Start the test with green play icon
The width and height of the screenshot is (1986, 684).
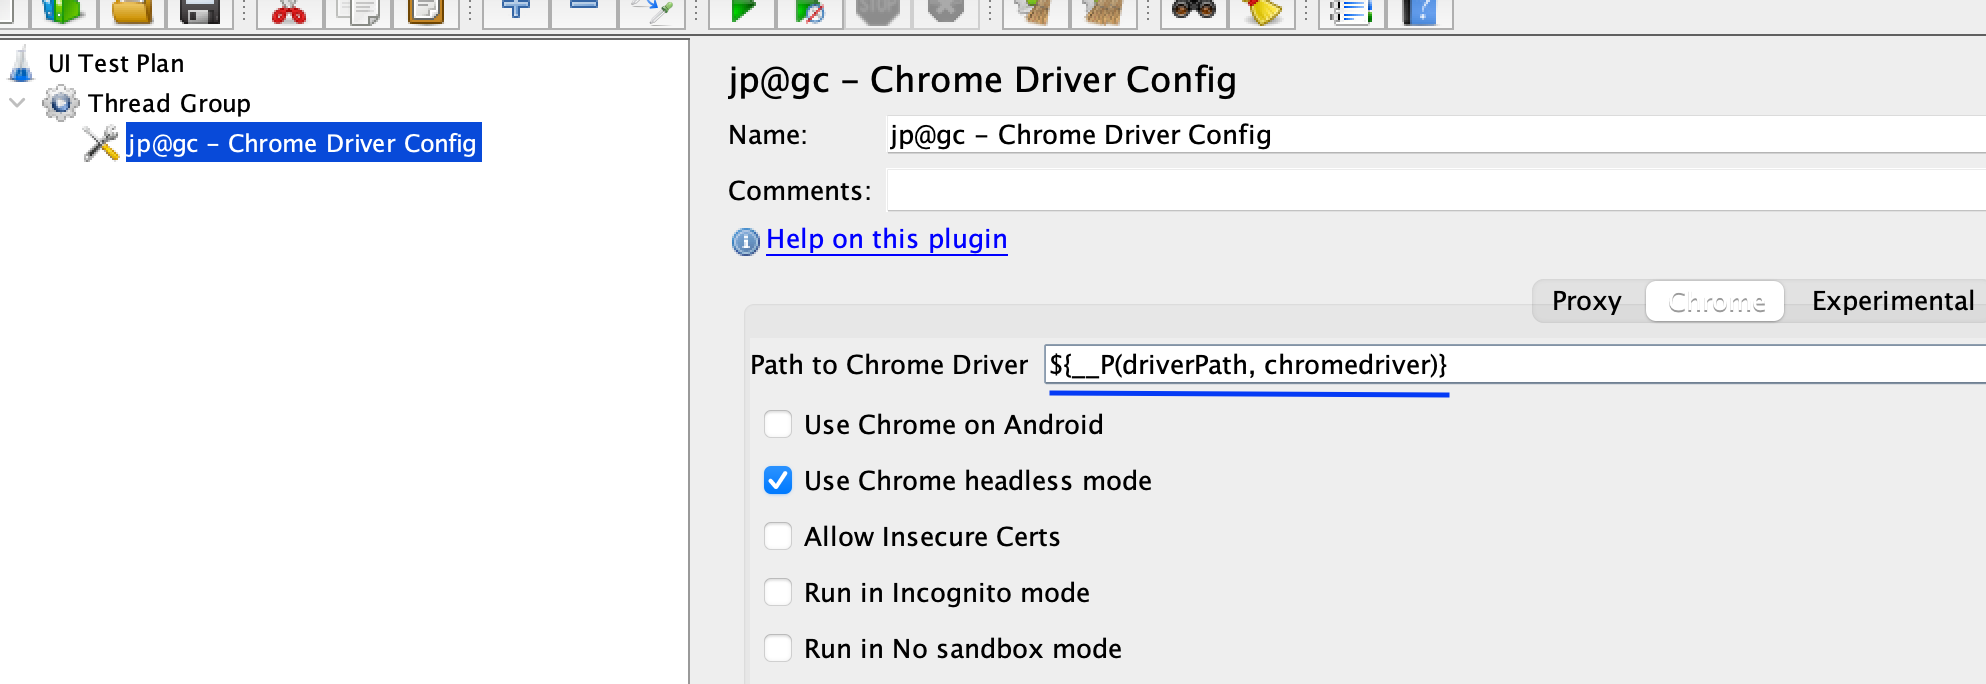pyautogui.click(x=741, y=11)
